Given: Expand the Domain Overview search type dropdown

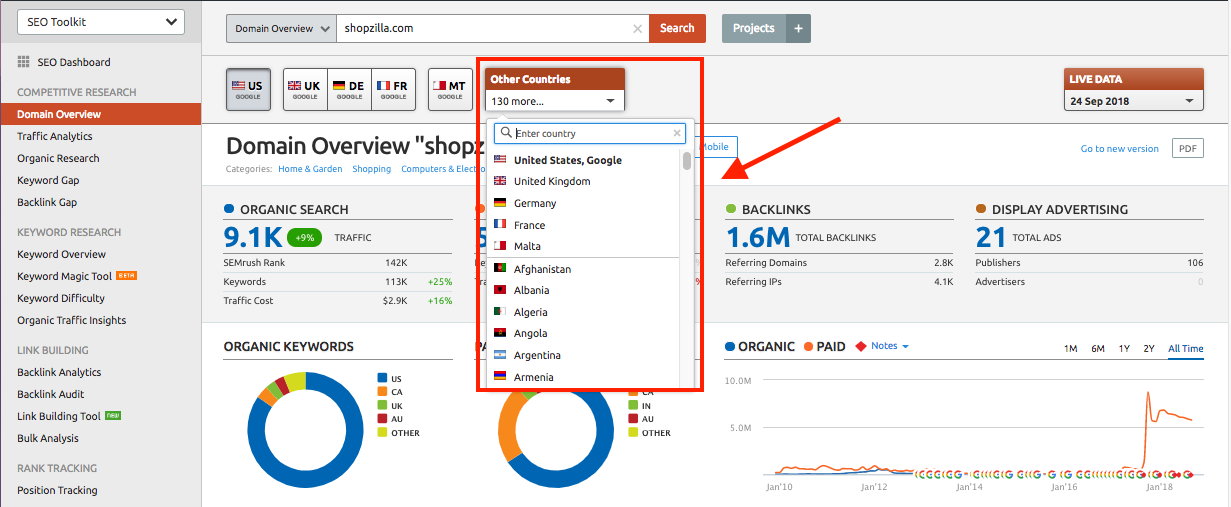Looking at the screenshot, I should click(281, 29).
